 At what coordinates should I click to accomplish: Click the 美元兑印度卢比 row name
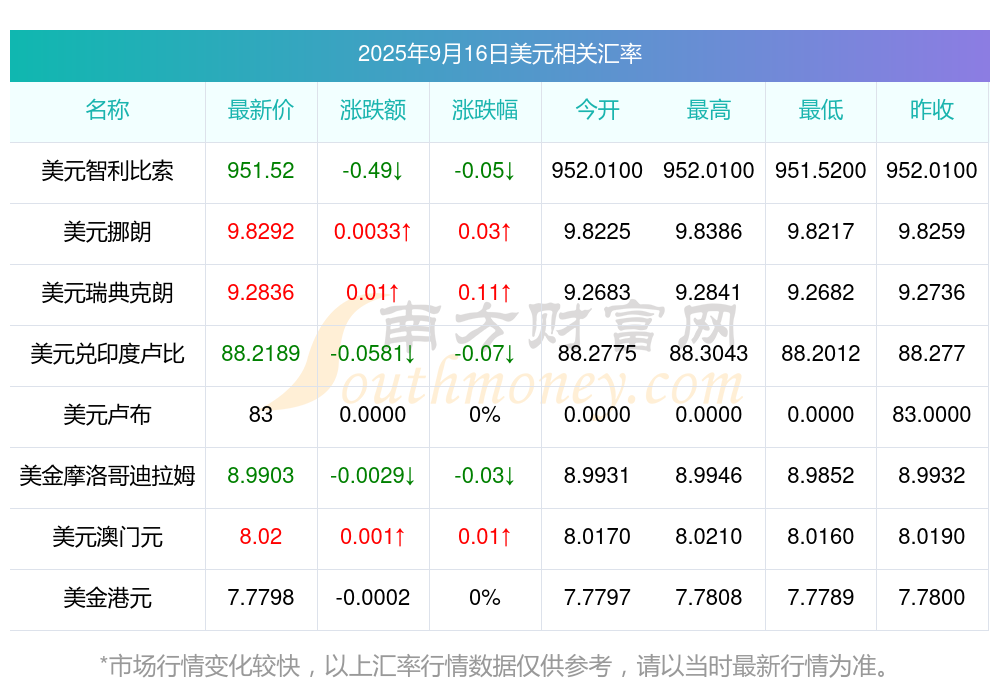(x=107, y=353)
